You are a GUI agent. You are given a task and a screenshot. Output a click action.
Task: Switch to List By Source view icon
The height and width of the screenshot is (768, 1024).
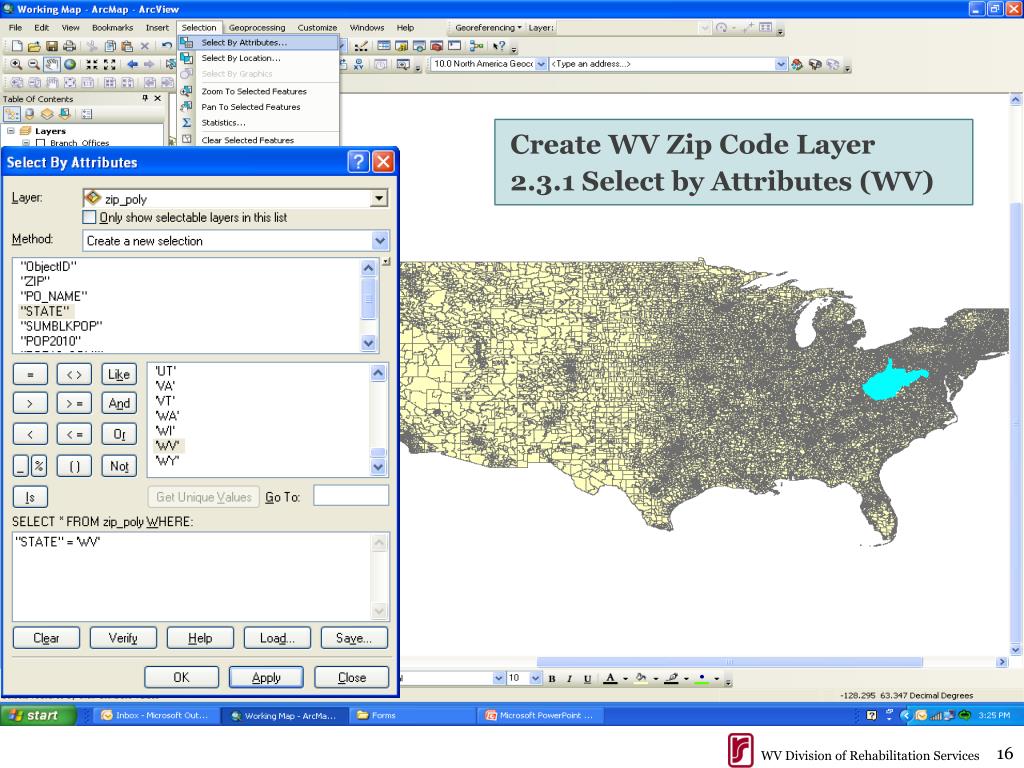[29, 114]
